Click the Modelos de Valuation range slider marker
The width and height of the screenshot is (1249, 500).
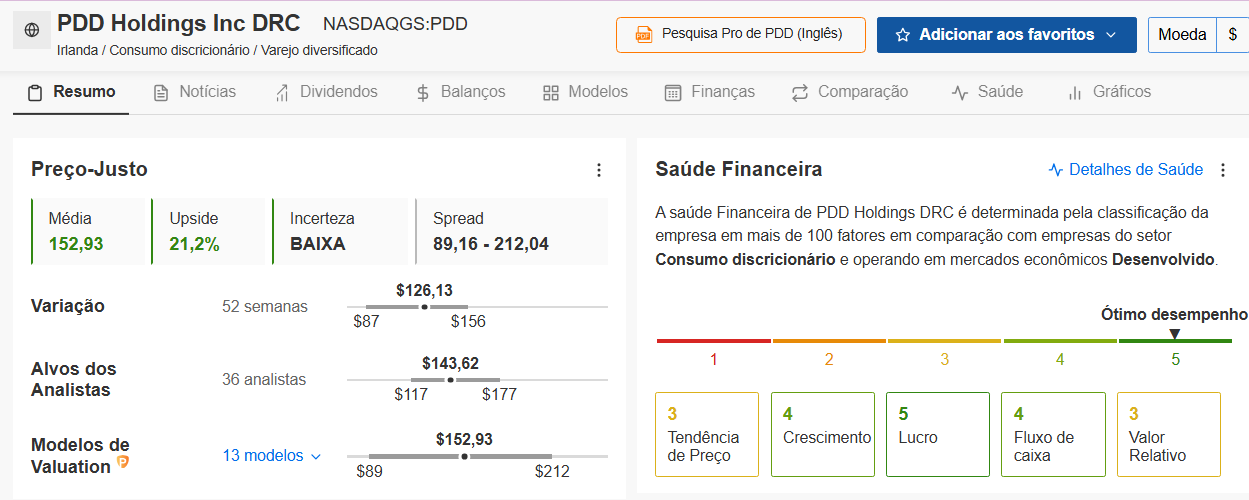point(464,456)
